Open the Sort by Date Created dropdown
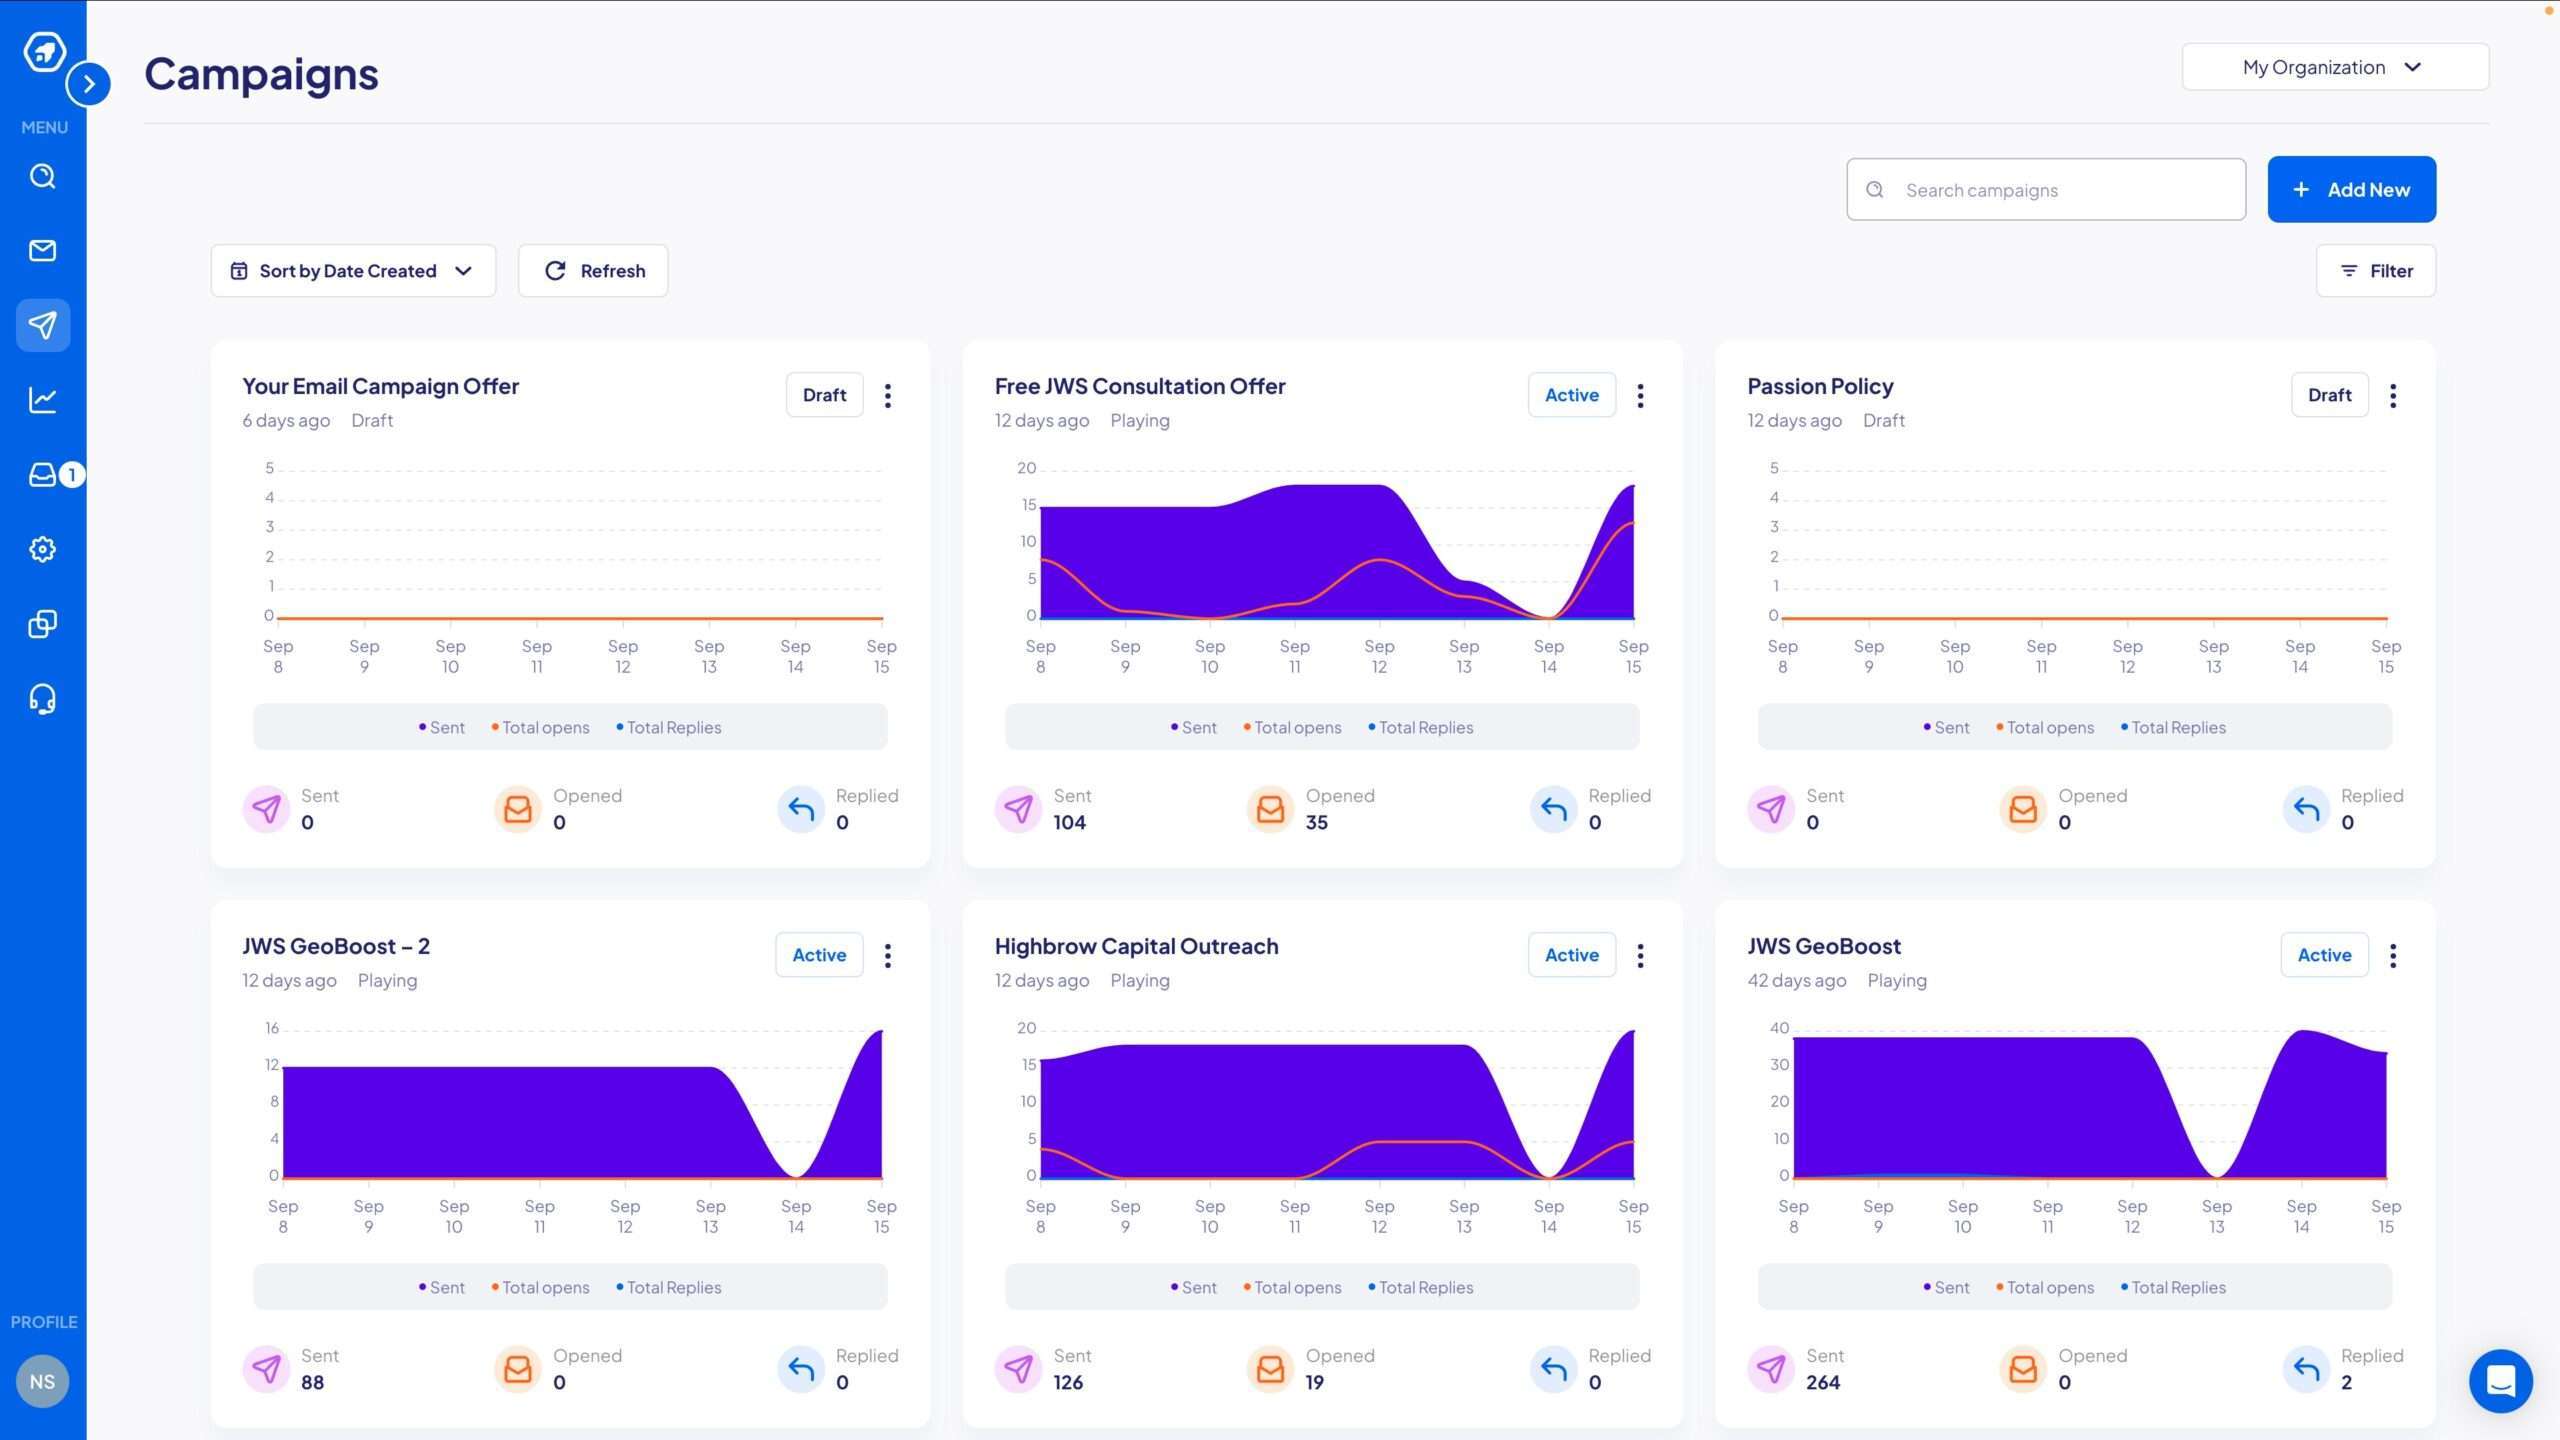 (353, 271)
